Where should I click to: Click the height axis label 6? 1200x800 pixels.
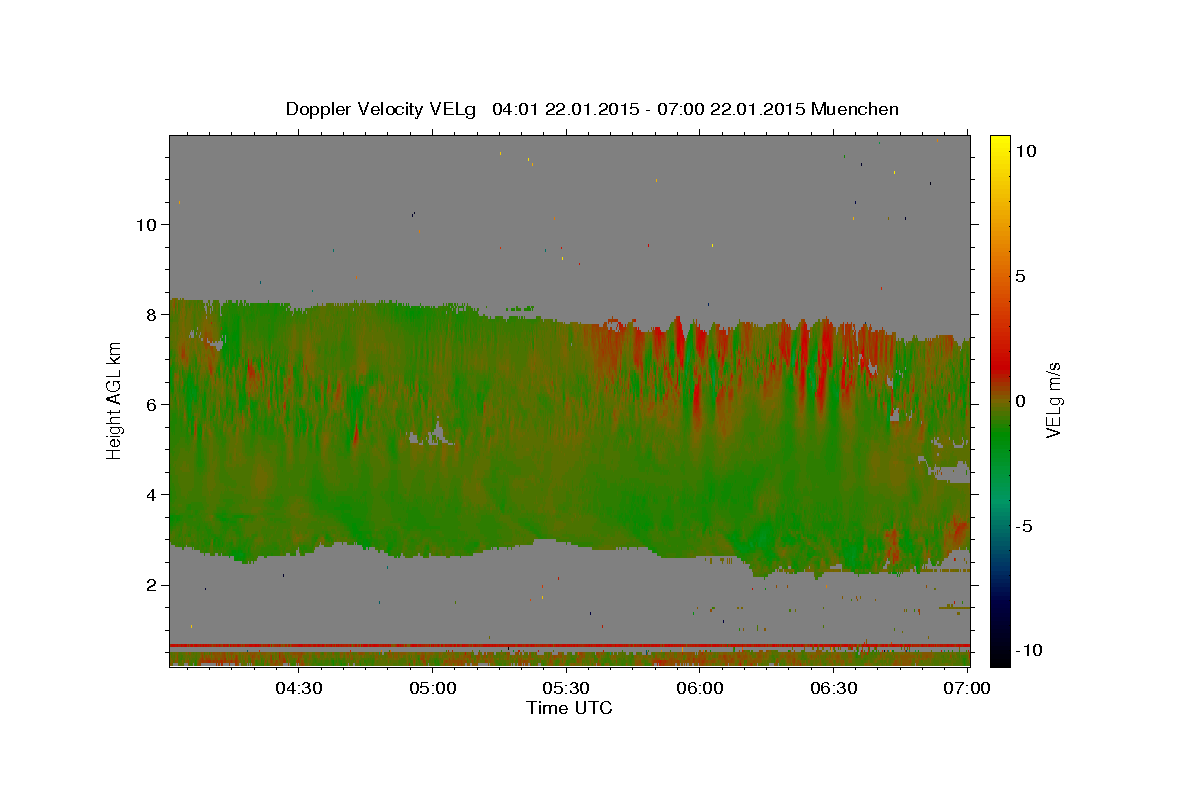151,404
